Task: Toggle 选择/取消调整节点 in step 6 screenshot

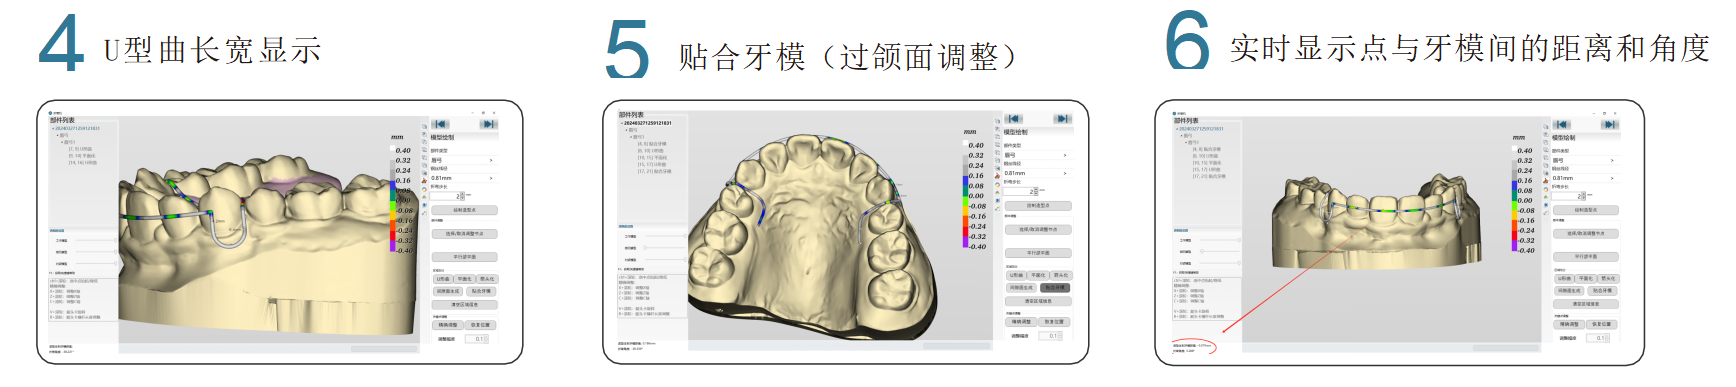Action: tap(1585, 234)
